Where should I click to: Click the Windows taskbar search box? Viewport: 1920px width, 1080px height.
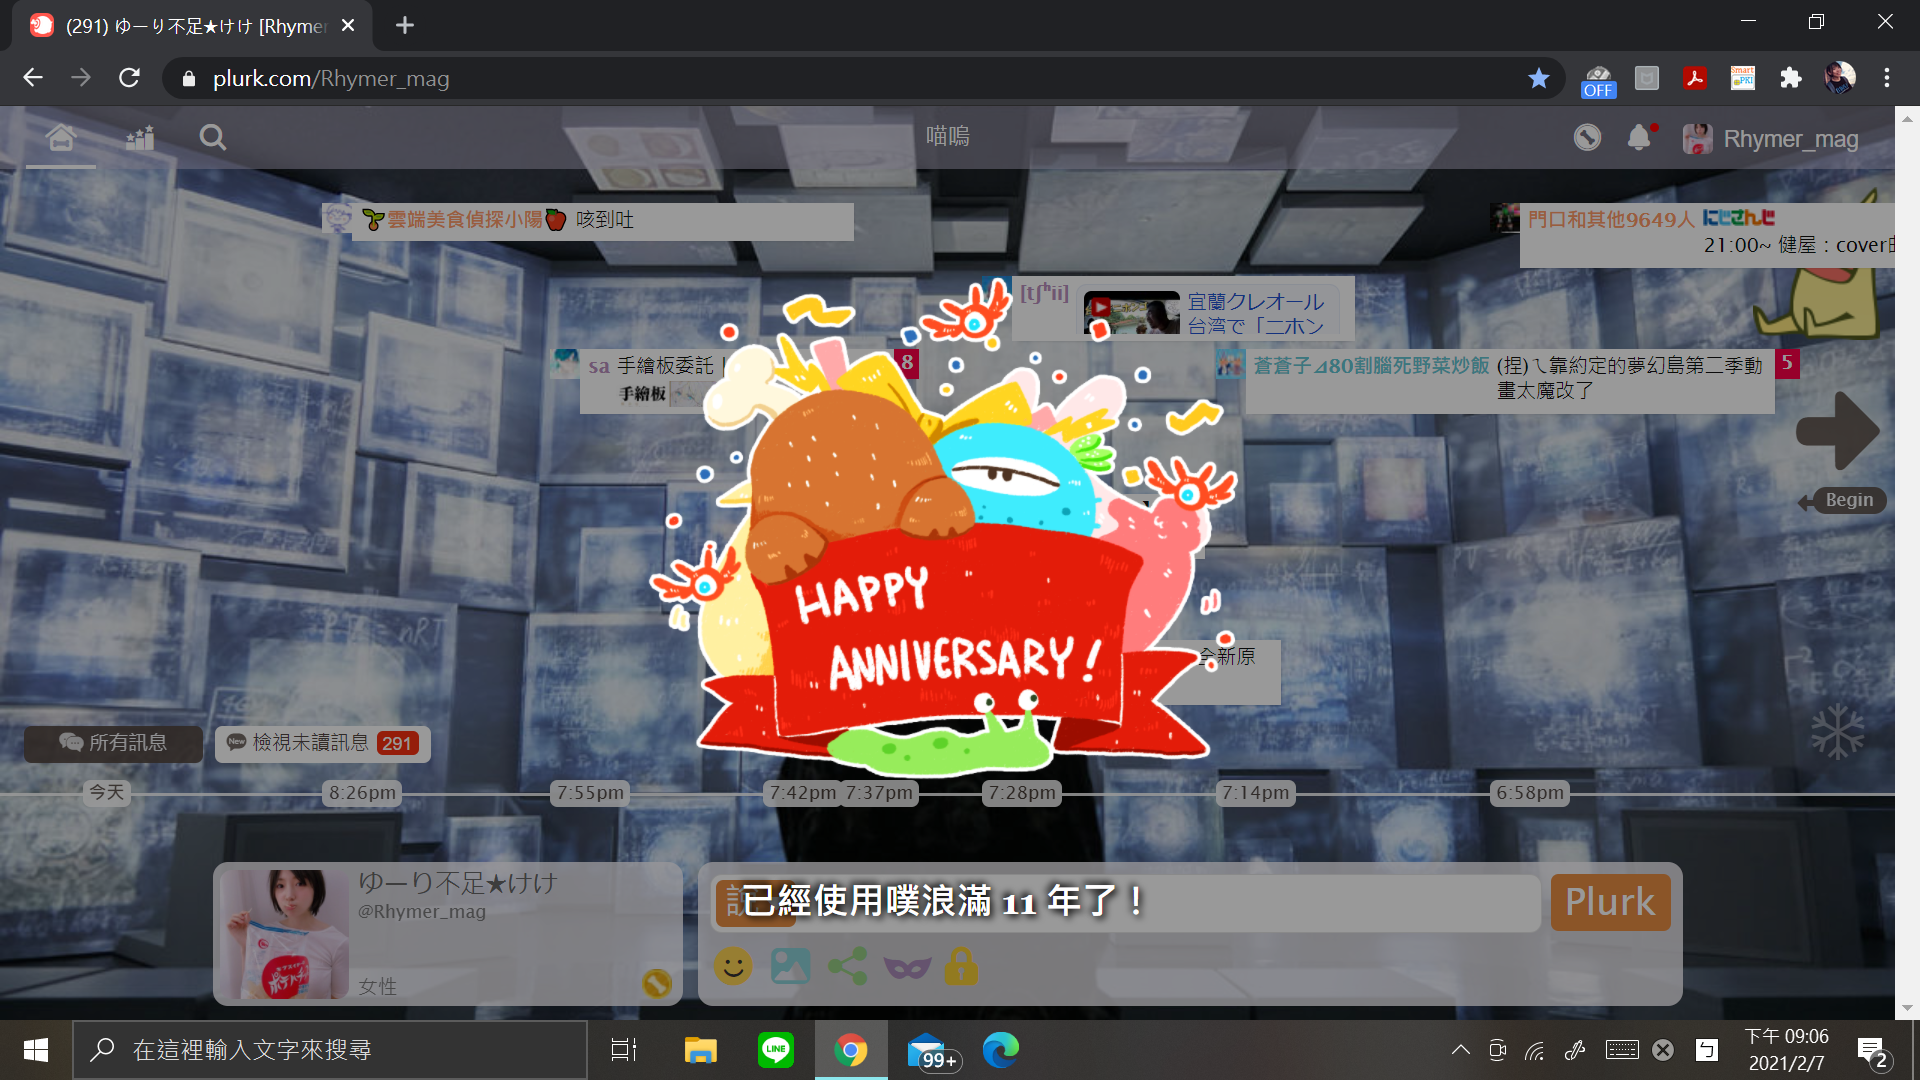330,1050
